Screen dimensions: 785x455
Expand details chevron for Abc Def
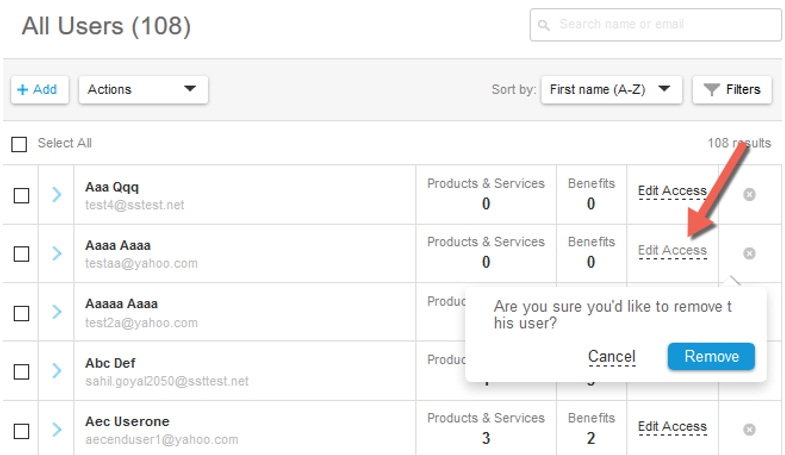click(x=57, y=370)
